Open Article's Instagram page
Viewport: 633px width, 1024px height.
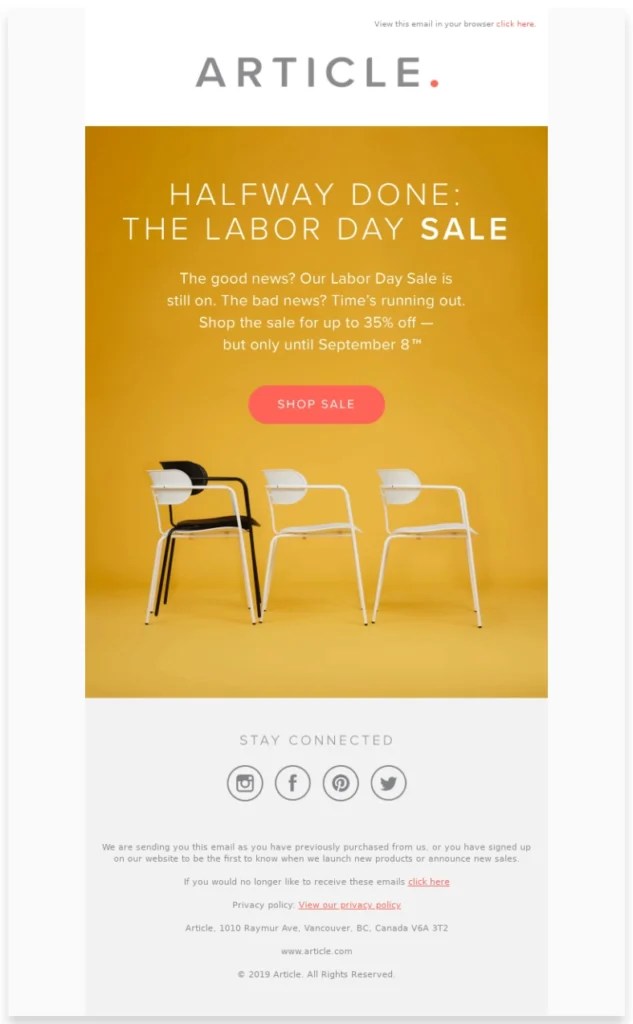[x=243, y=783]
